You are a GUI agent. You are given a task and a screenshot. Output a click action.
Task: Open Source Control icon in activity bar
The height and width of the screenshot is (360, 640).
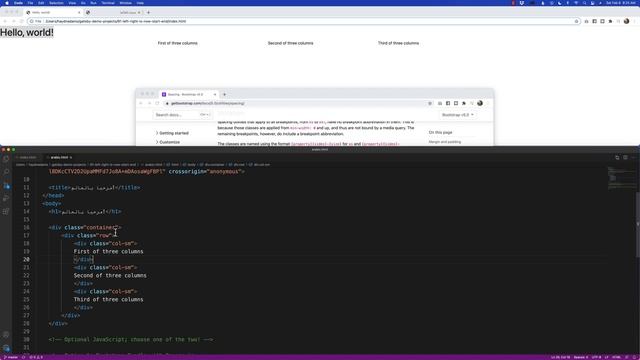point(6,185)
